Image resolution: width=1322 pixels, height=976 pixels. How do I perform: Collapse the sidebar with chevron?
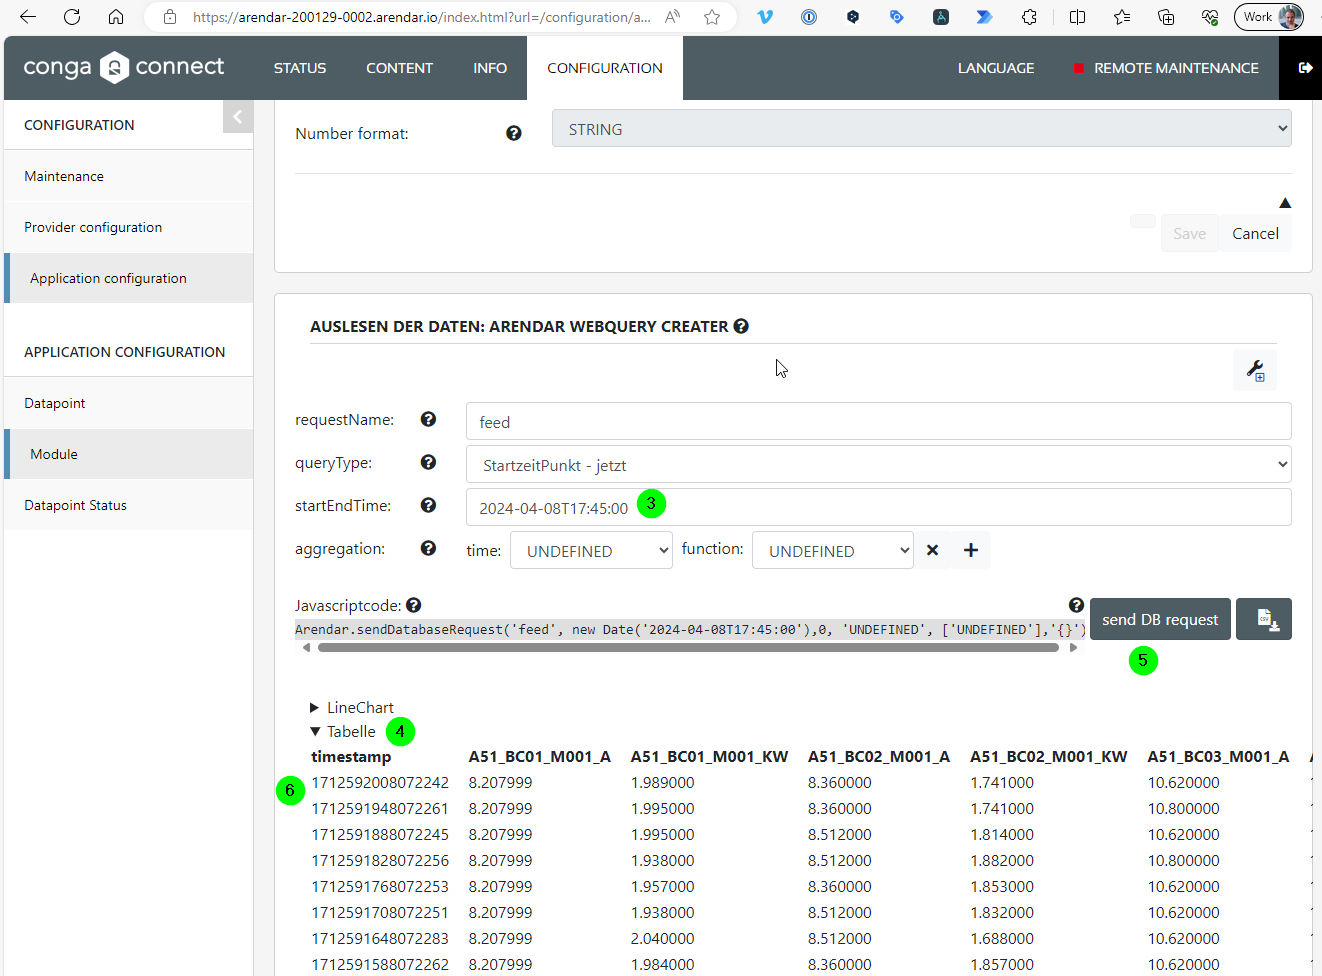pyautogui.click(x=238, y=117)
